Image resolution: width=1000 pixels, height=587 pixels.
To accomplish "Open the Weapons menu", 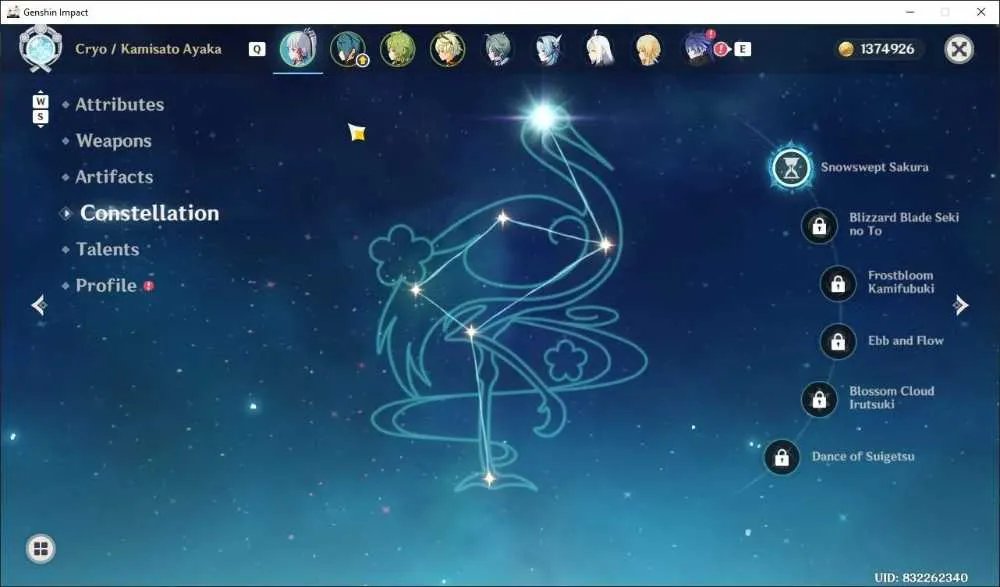I will point(114,141).
